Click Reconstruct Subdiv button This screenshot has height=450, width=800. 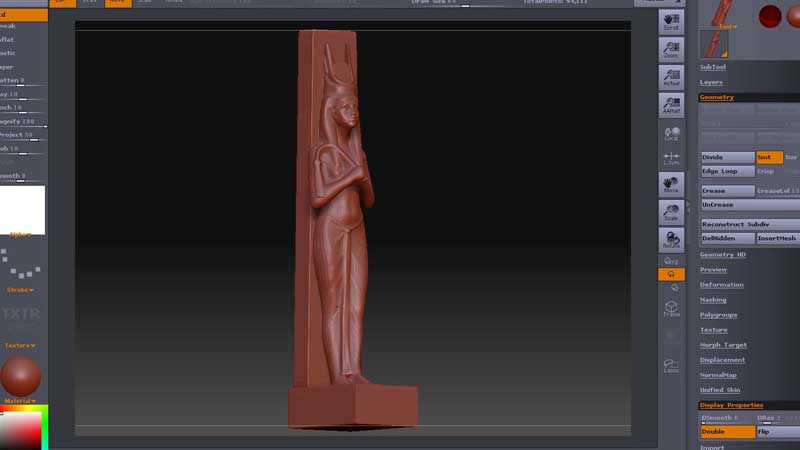[750, 224]
